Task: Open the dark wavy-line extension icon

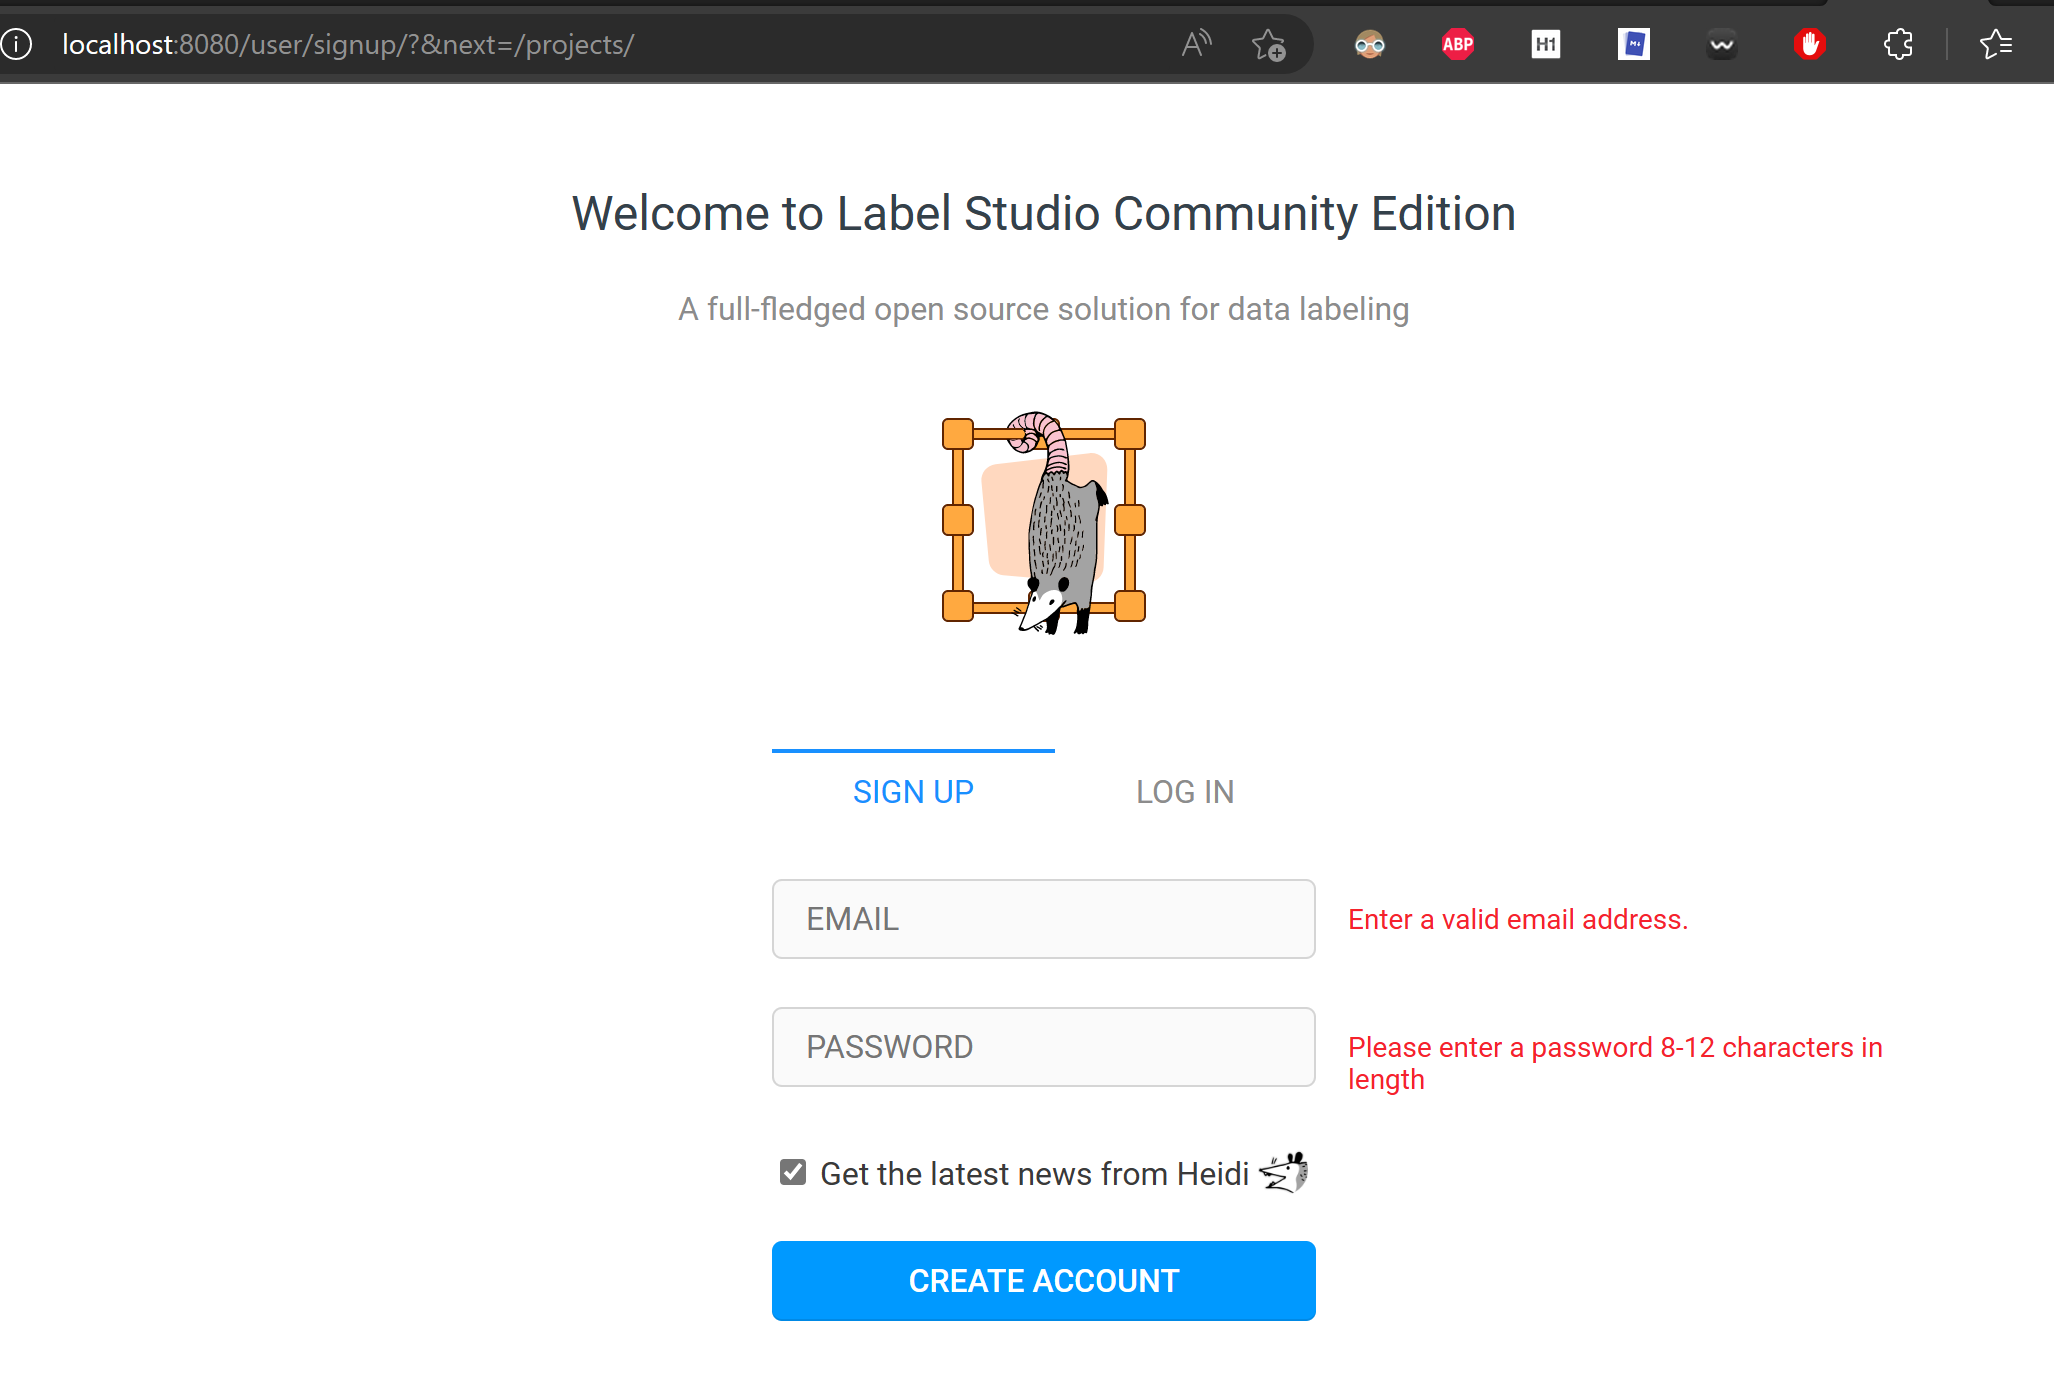Action: 1722,44
